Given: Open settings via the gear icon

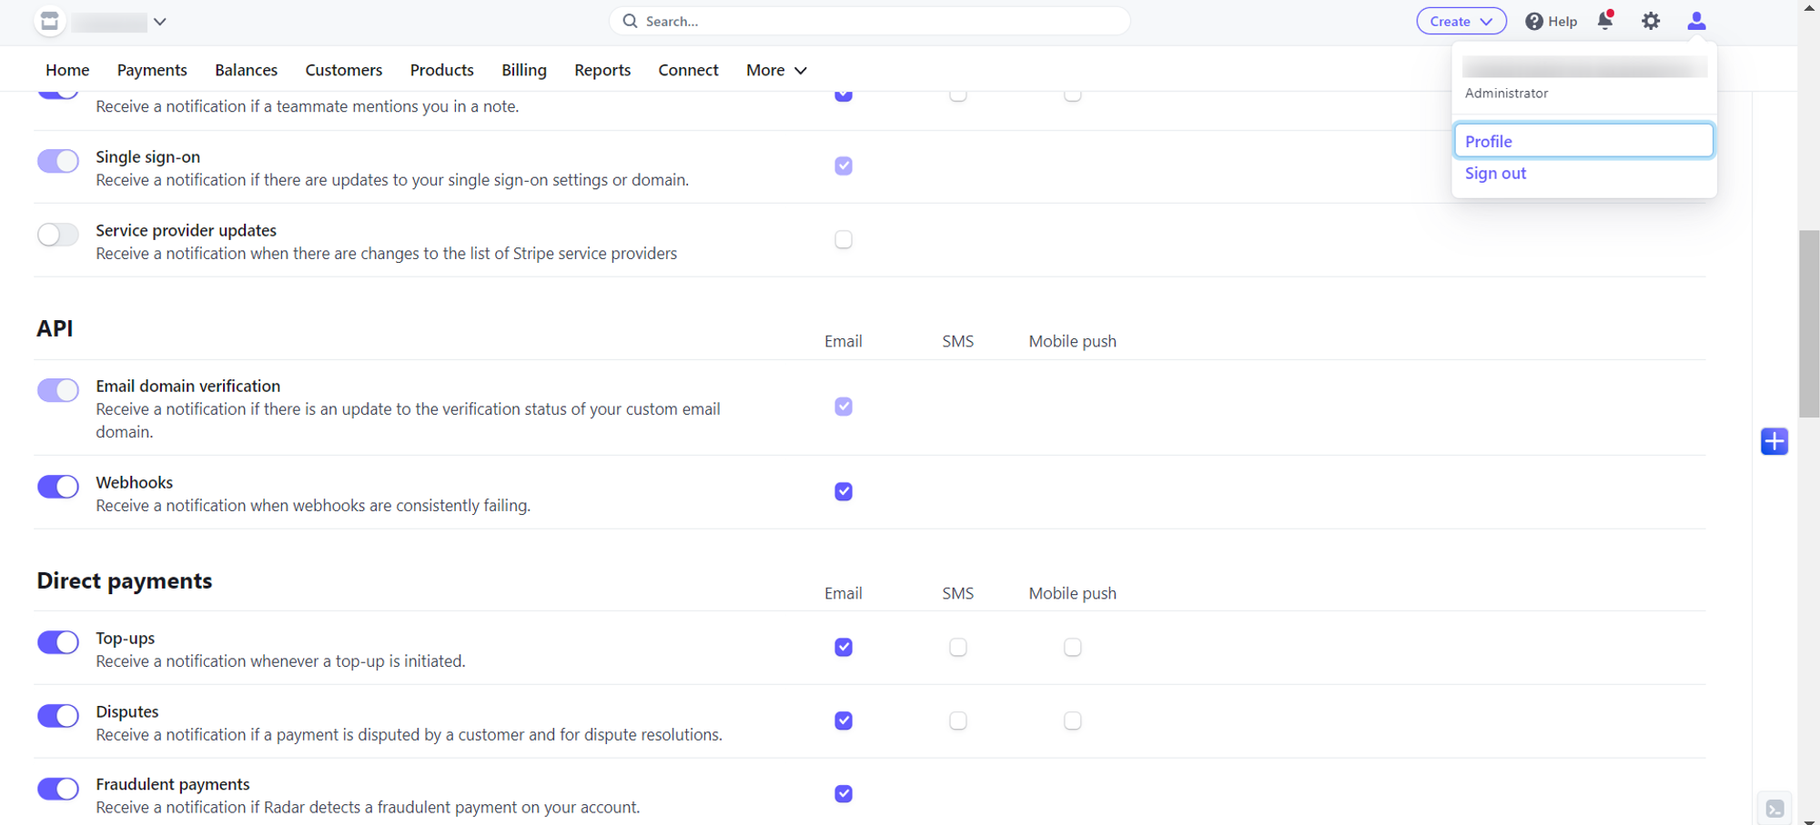Looking at the screenshot, I should [x=1651, y=21].
